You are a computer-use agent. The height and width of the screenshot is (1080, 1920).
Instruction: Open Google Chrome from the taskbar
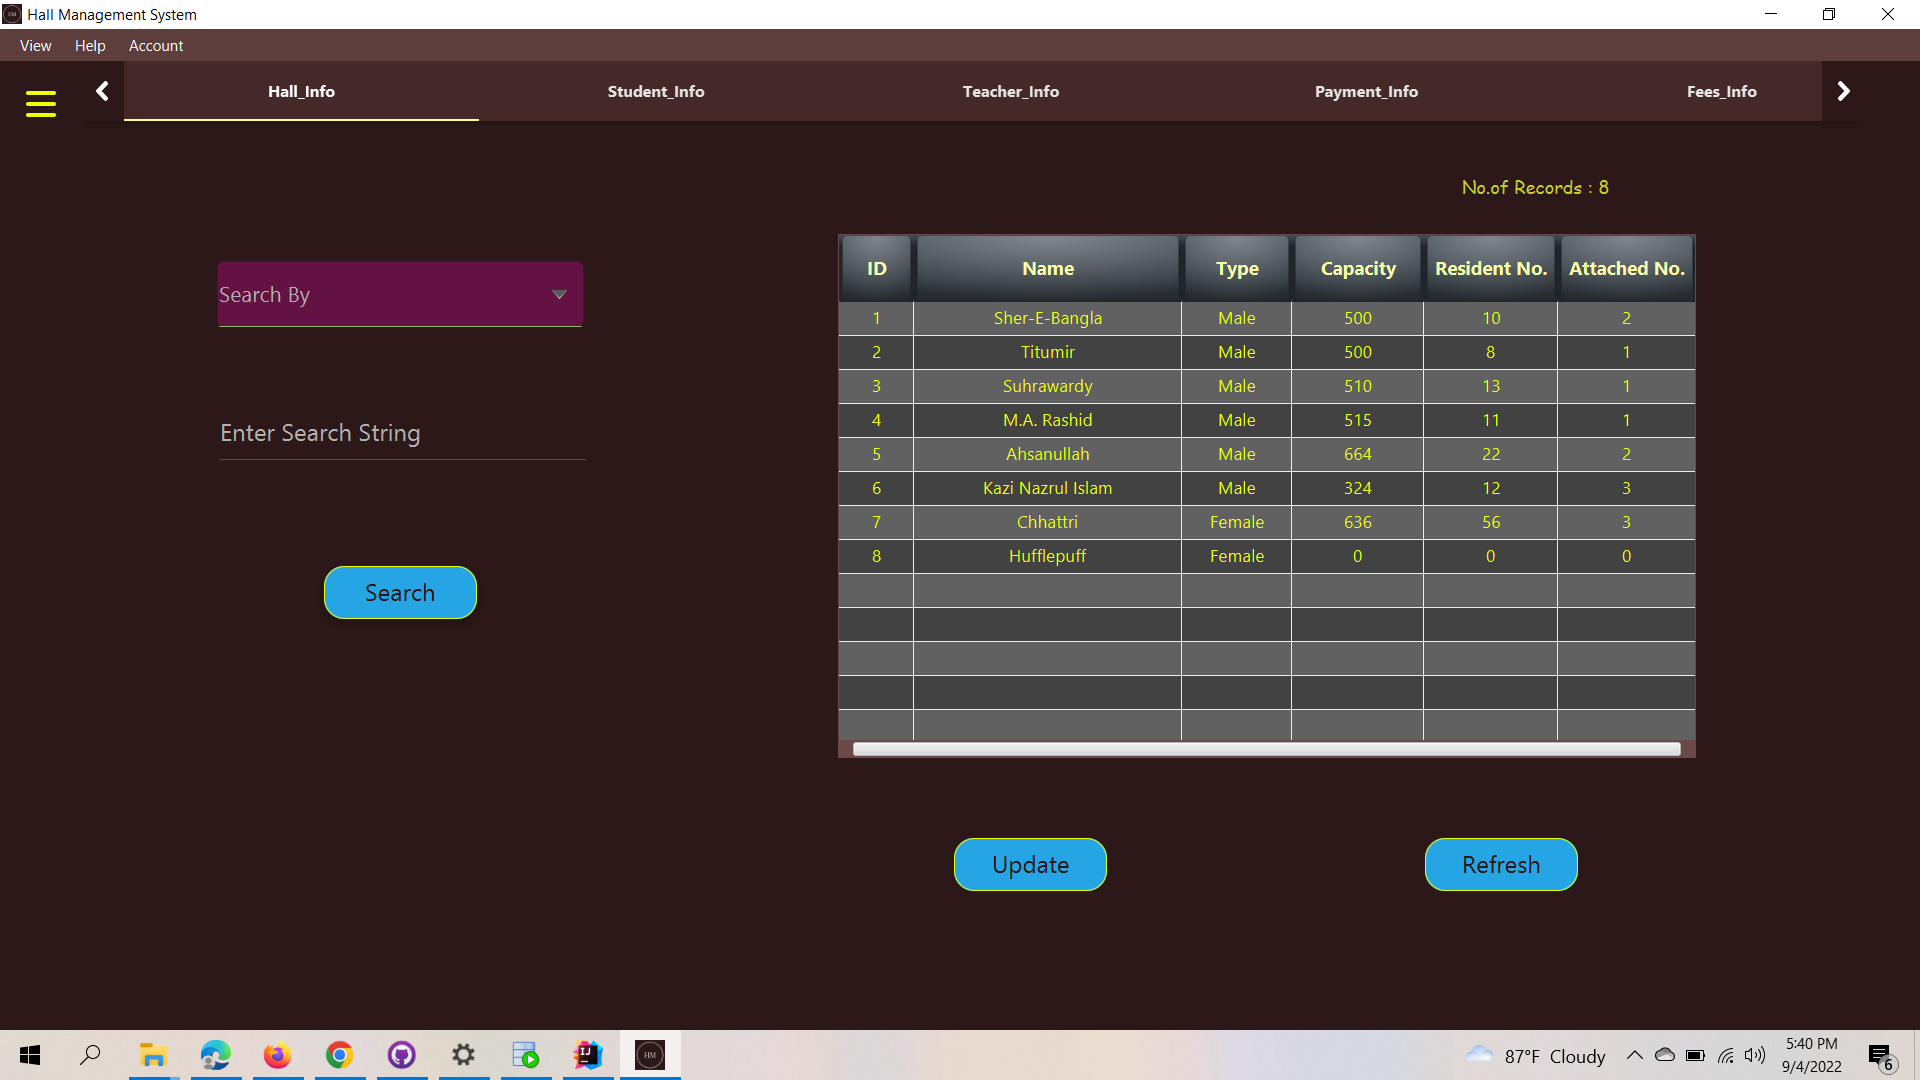[x=339, y=1055]
